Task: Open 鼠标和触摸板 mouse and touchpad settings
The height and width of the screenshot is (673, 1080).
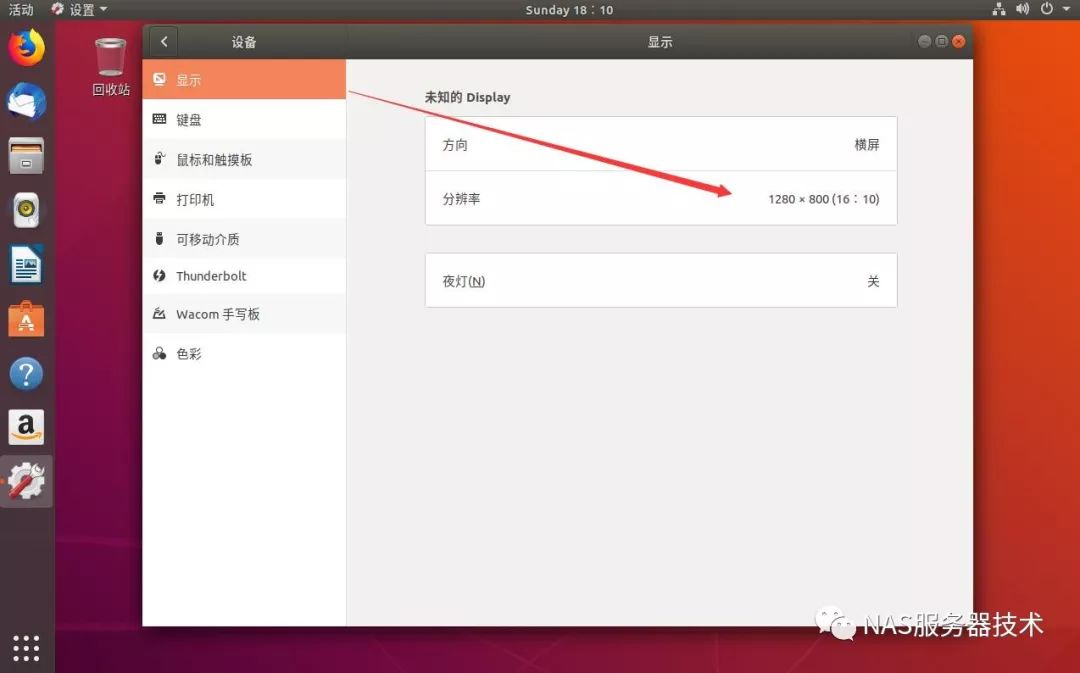Action: tap(244, 159)
